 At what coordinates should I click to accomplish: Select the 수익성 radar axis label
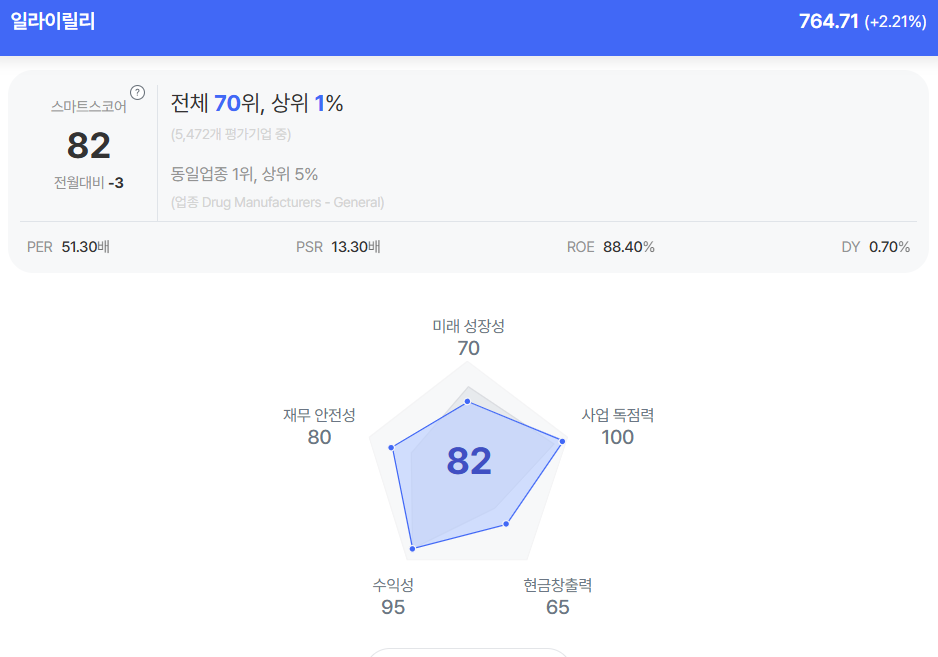393,585
